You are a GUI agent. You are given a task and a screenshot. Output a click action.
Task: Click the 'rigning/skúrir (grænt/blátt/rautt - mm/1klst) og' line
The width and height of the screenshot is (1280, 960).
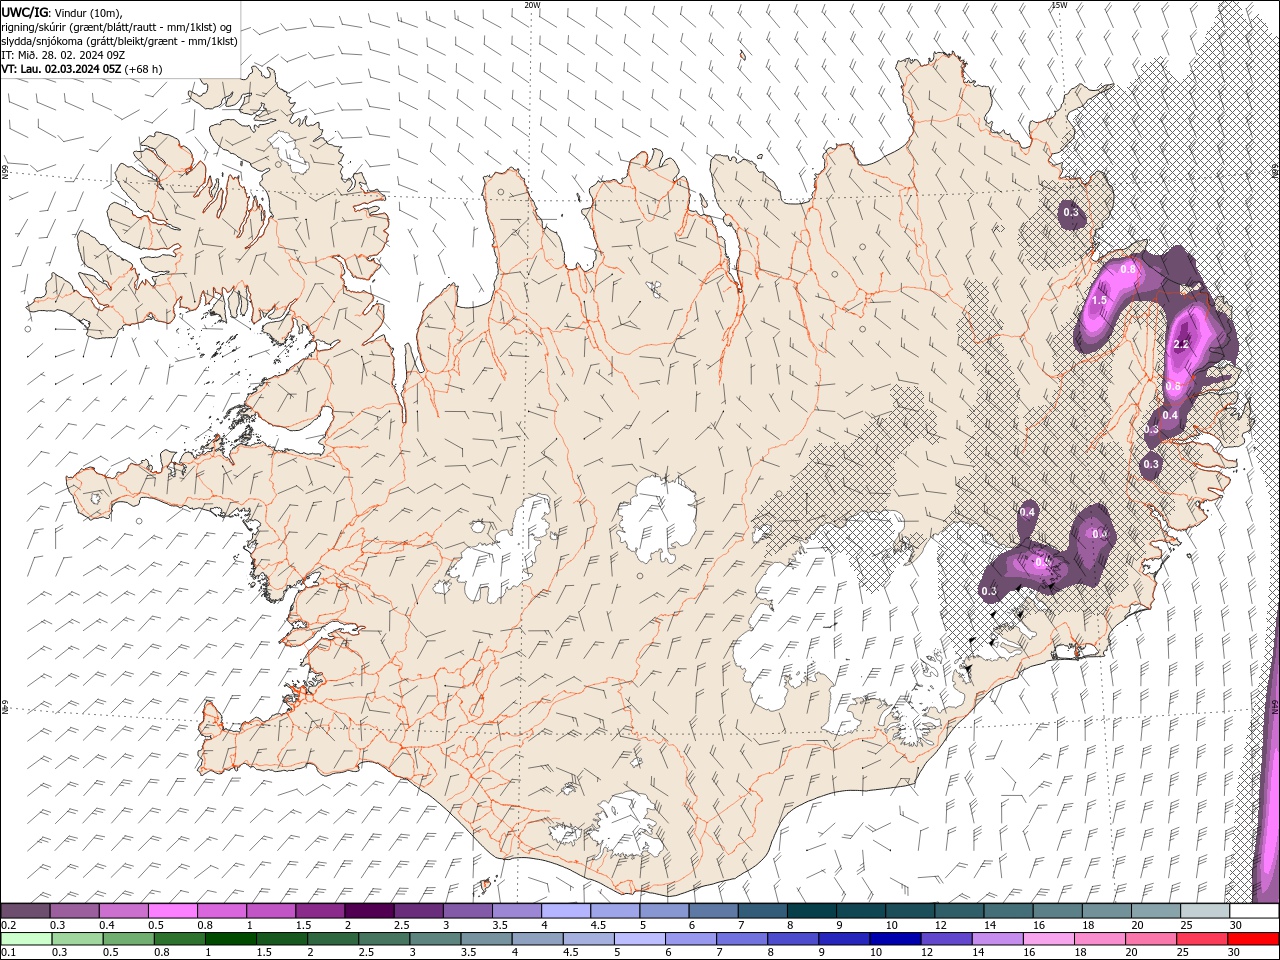117,26
